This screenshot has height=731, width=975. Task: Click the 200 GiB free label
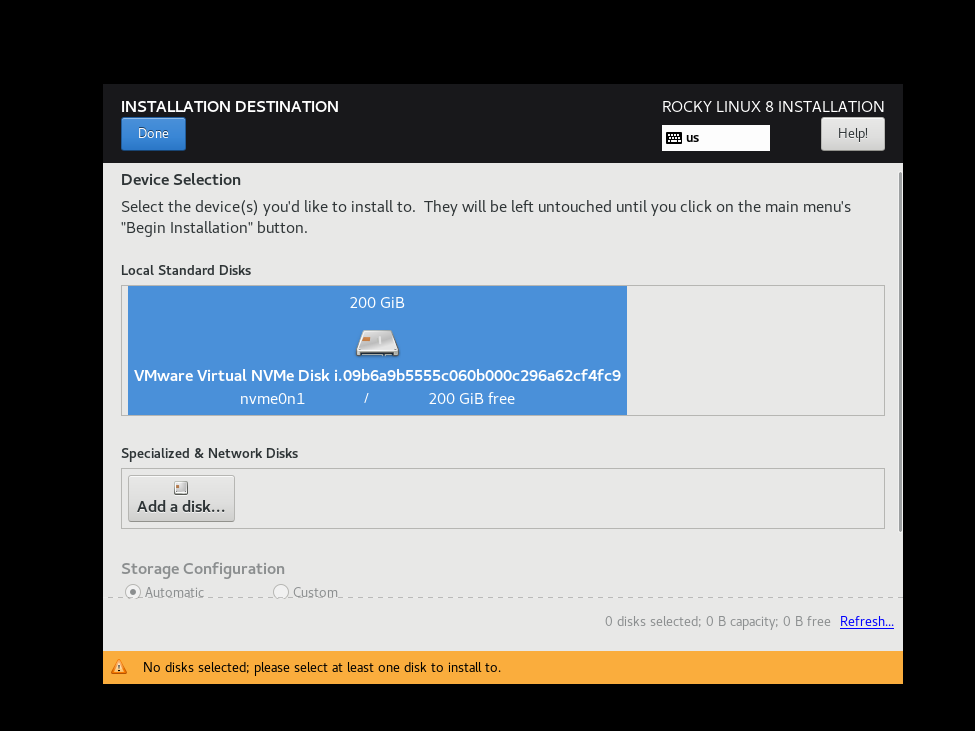471,399
